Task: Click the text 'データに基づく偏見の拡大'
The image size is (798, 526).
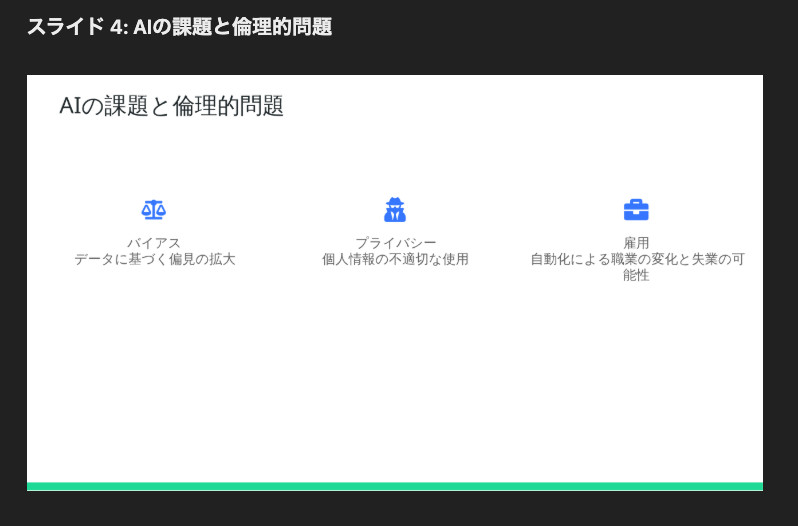Action: click(155, 259)
